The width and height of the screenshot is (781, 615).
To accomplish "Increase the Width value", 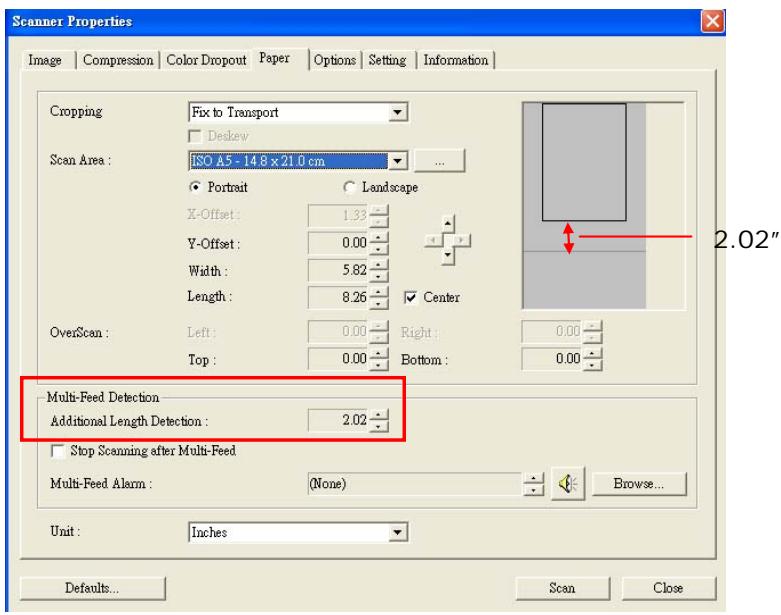I will (379, 264).
